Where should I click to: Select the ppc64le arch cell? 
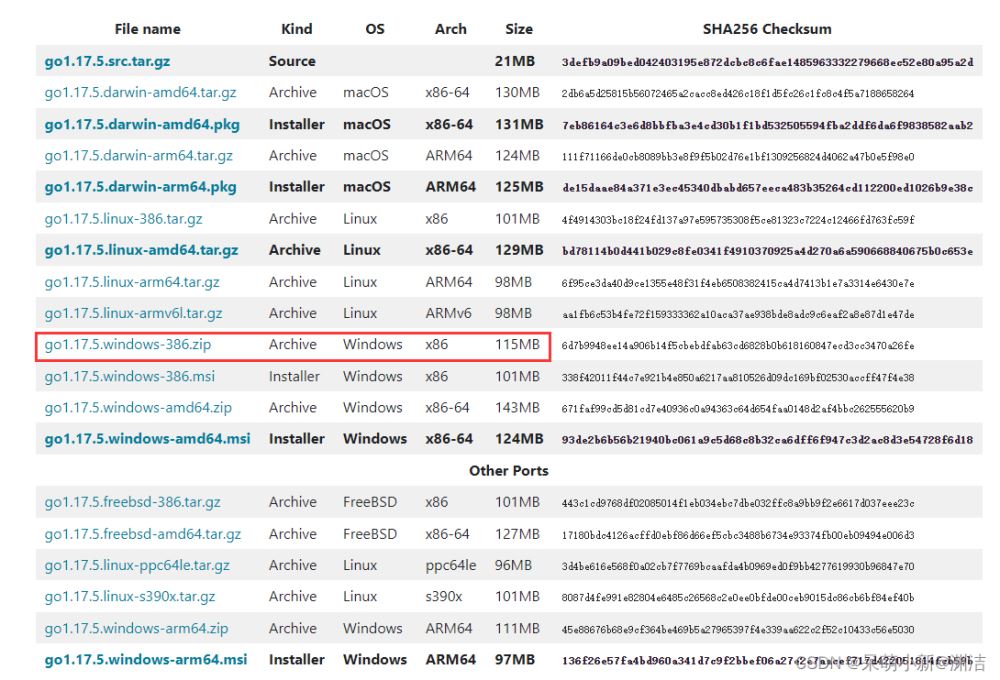click(x=451, y=565)
